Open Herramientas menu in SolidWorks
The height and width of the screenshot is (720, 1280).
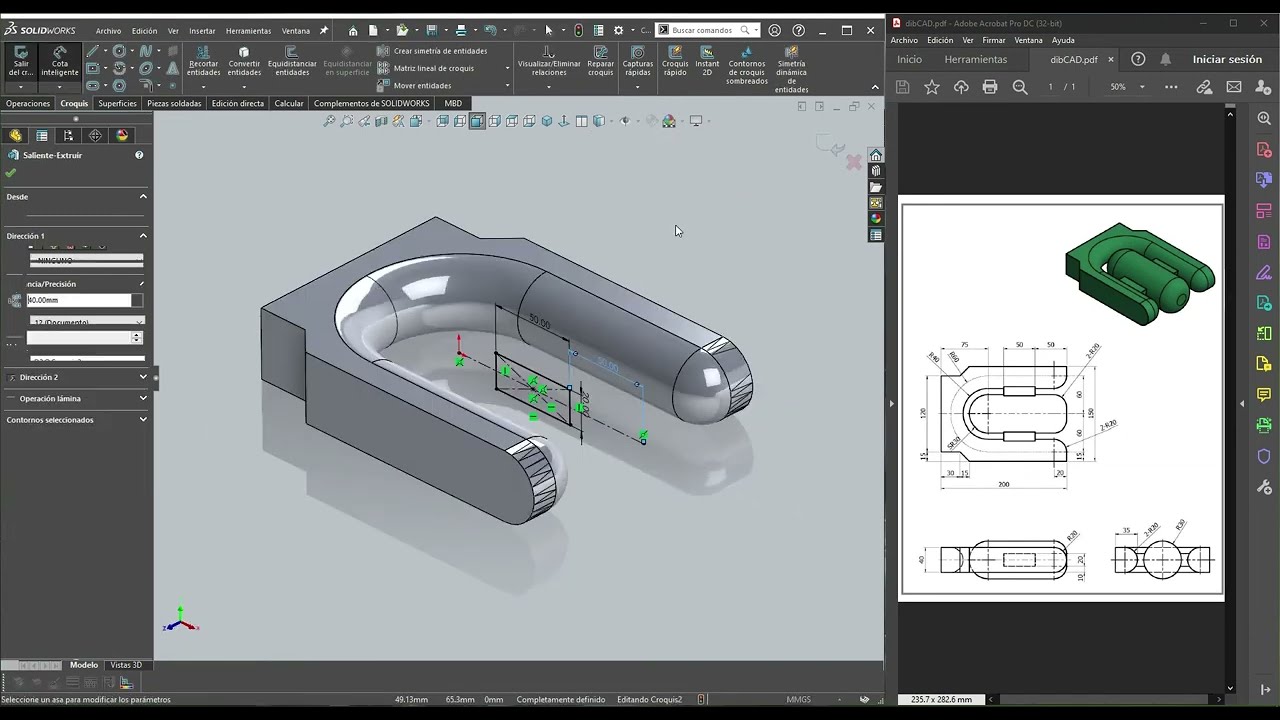coord(248,31)
